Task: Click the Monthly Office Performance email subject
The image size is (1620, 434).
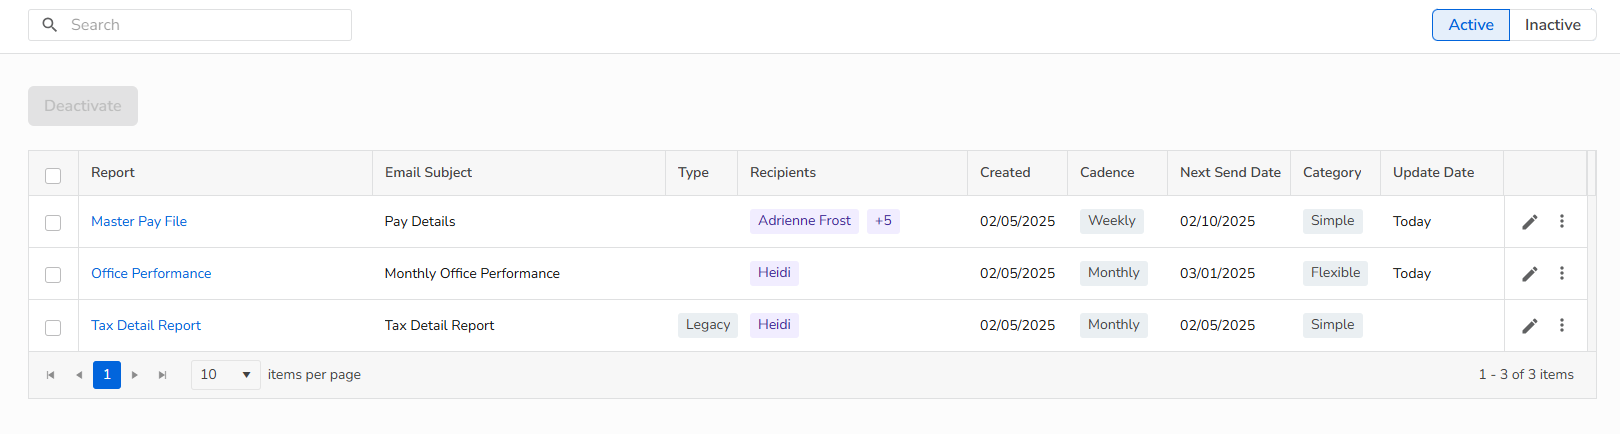Action: [472, 273]
